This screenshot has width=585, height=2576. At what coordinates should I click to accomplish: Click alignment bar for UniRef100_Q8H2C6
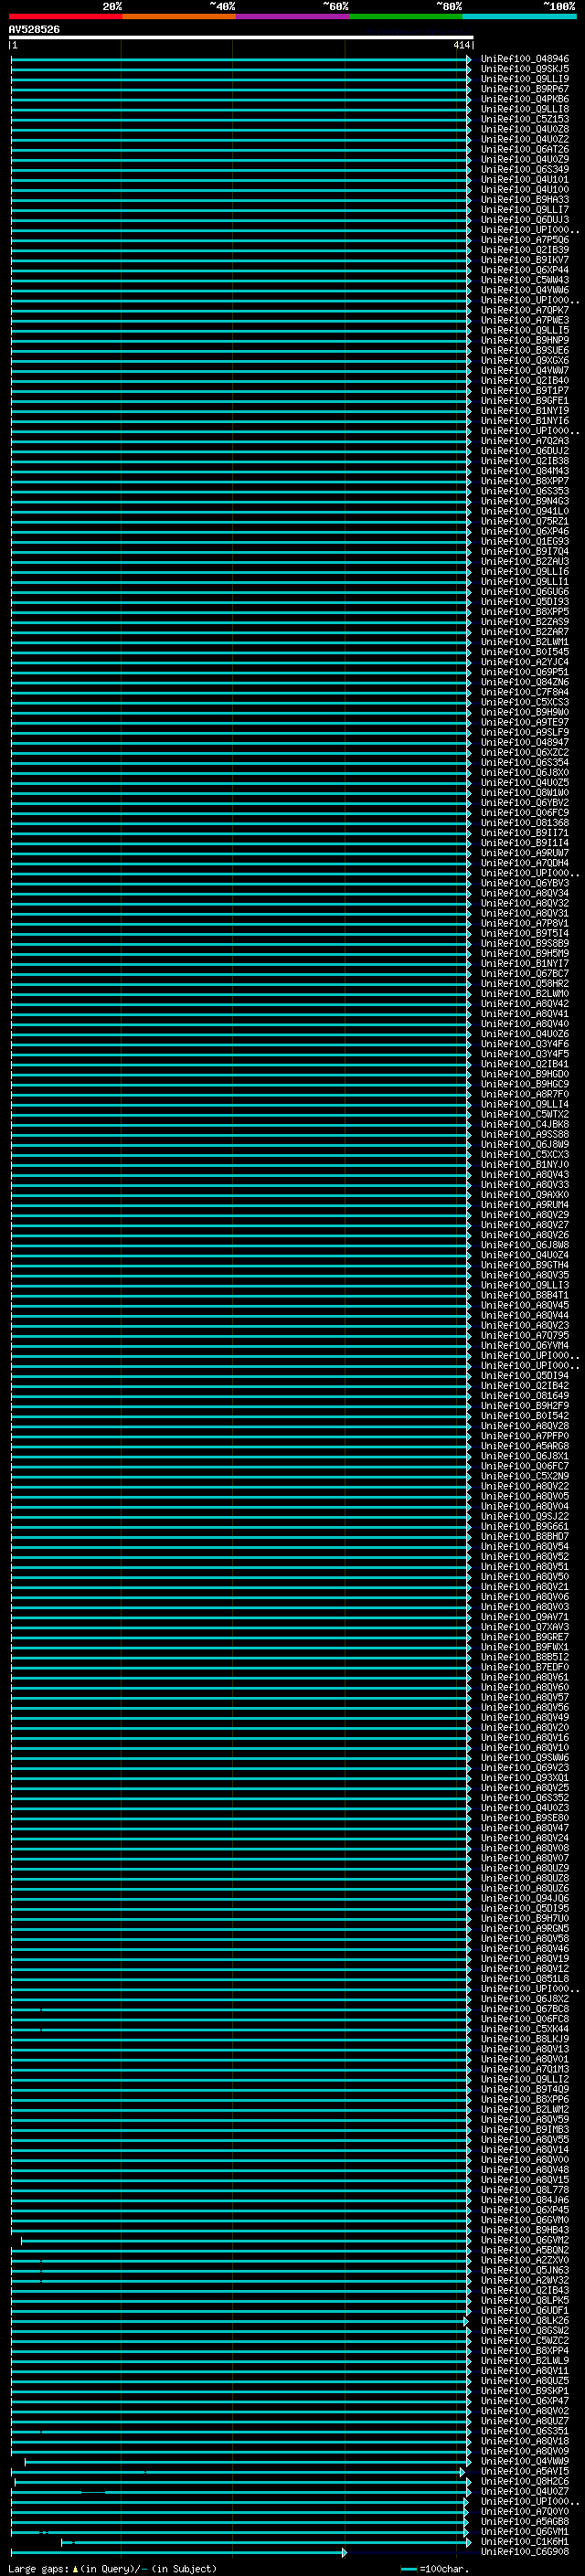point(241,2482)
